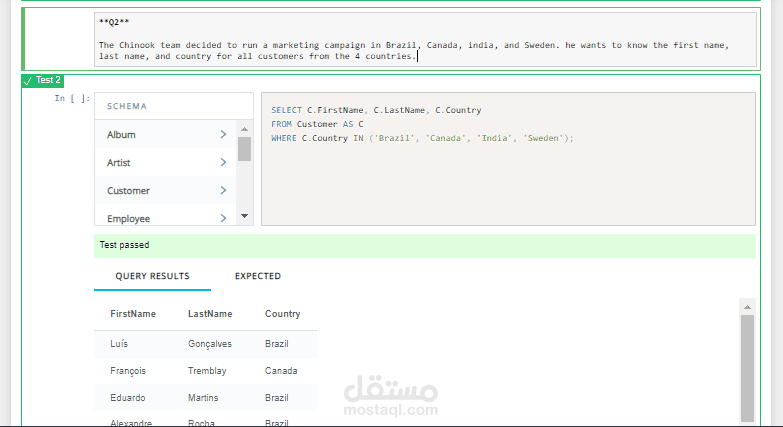Click the WHERE clause line in query

click(x=422, y=138)
